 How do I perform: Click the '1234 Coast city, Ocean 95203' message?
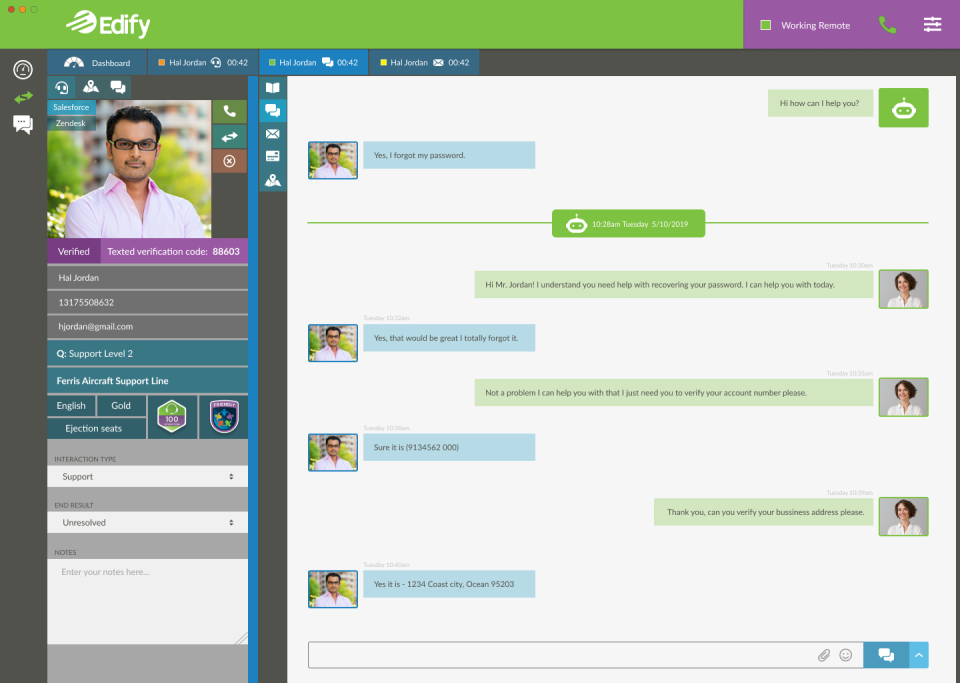coord(449,584)
